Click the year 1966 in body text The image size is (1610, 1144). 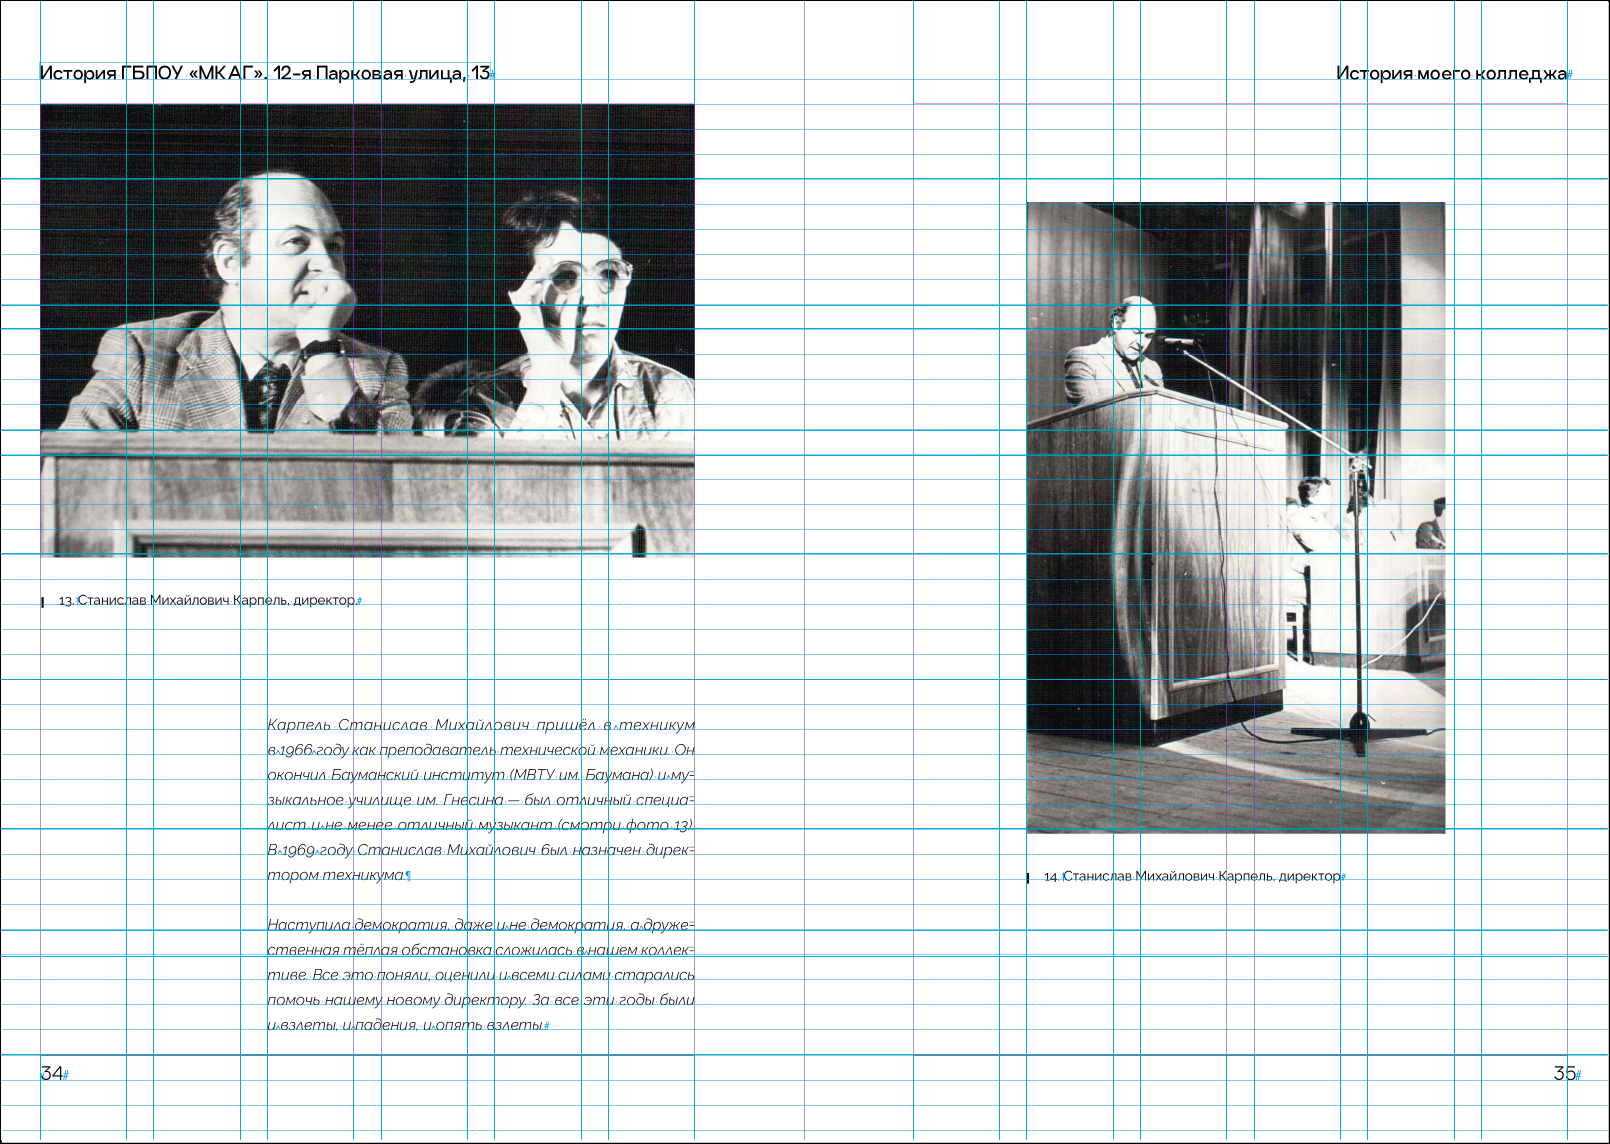[295, 750]
